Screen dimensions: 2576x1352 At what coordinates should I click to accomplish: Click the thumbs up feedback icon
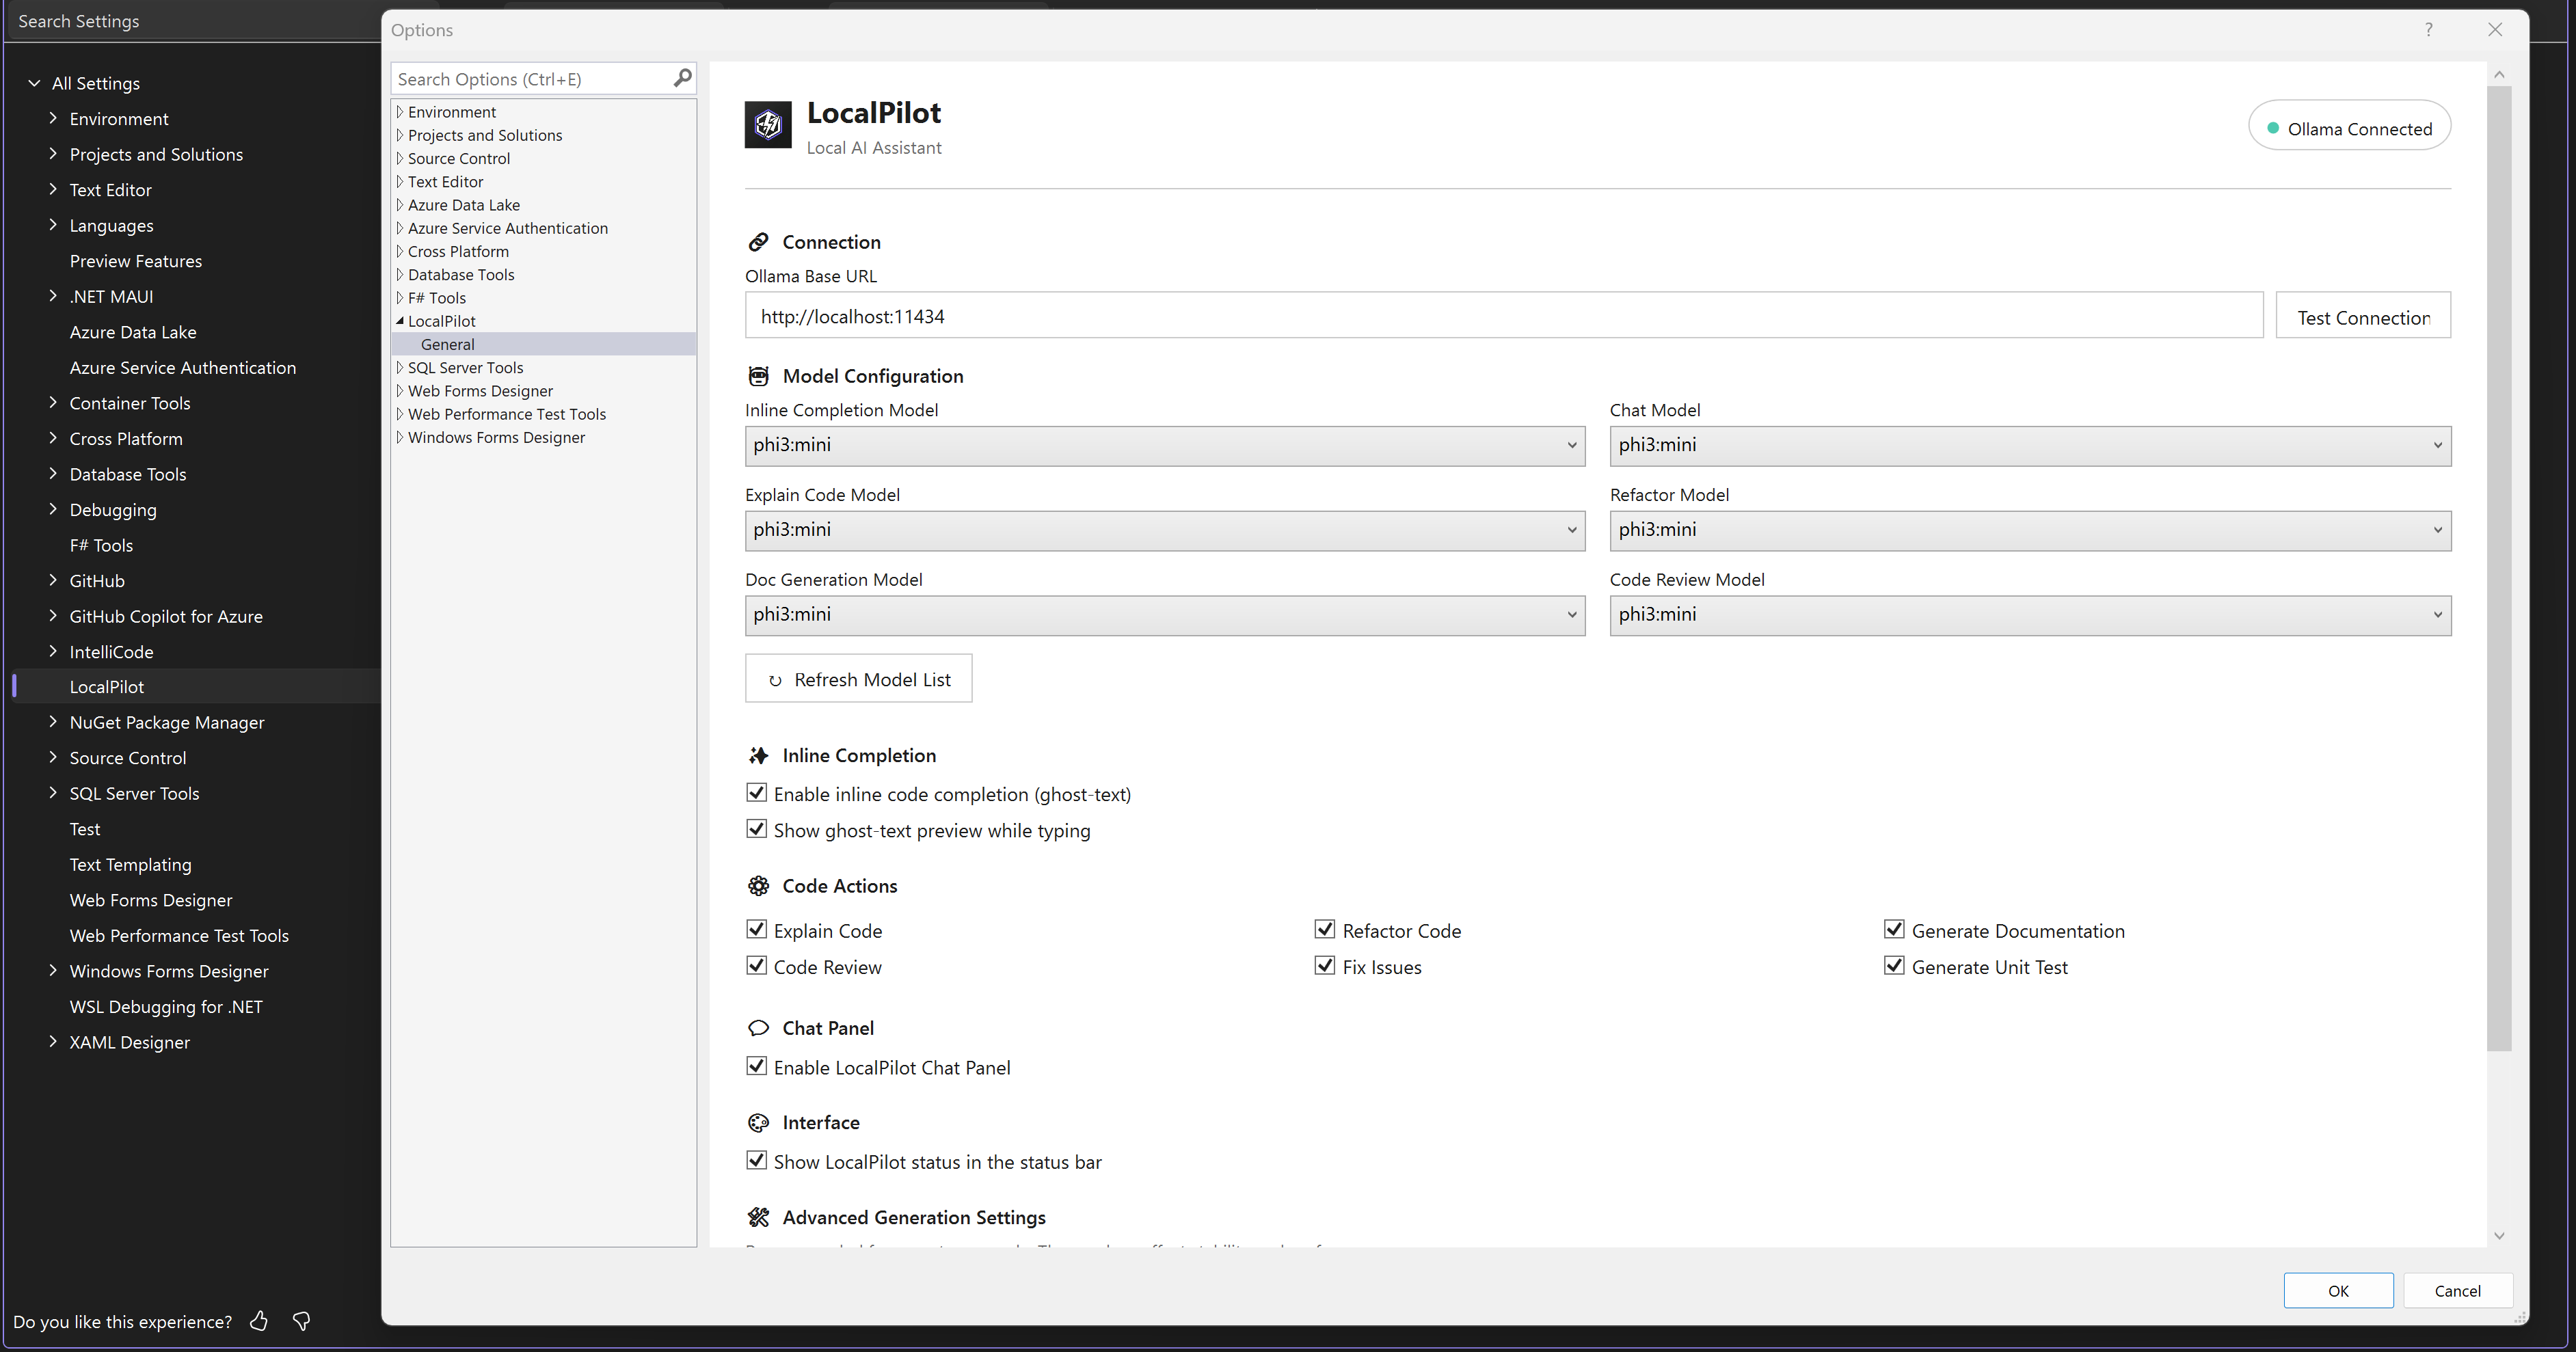point(259,1321)
